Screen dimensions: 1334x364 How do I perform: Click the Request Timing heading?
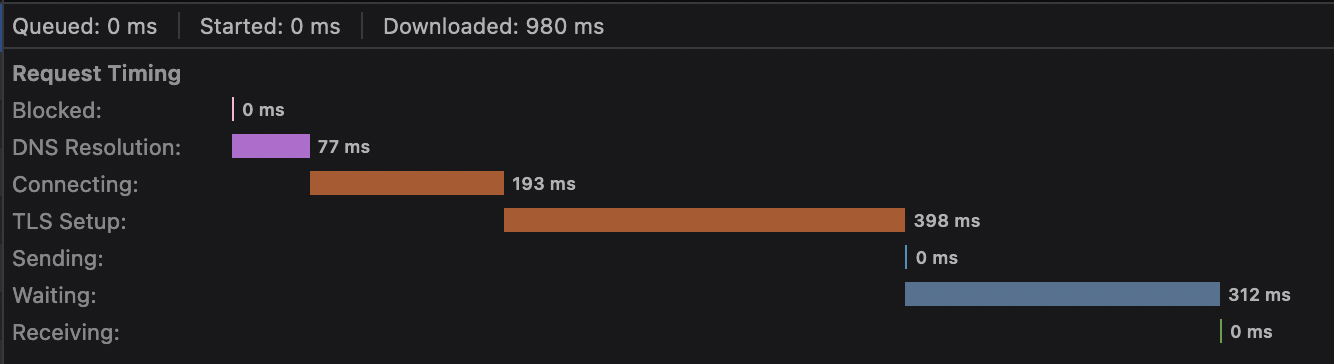click(97, 73)
